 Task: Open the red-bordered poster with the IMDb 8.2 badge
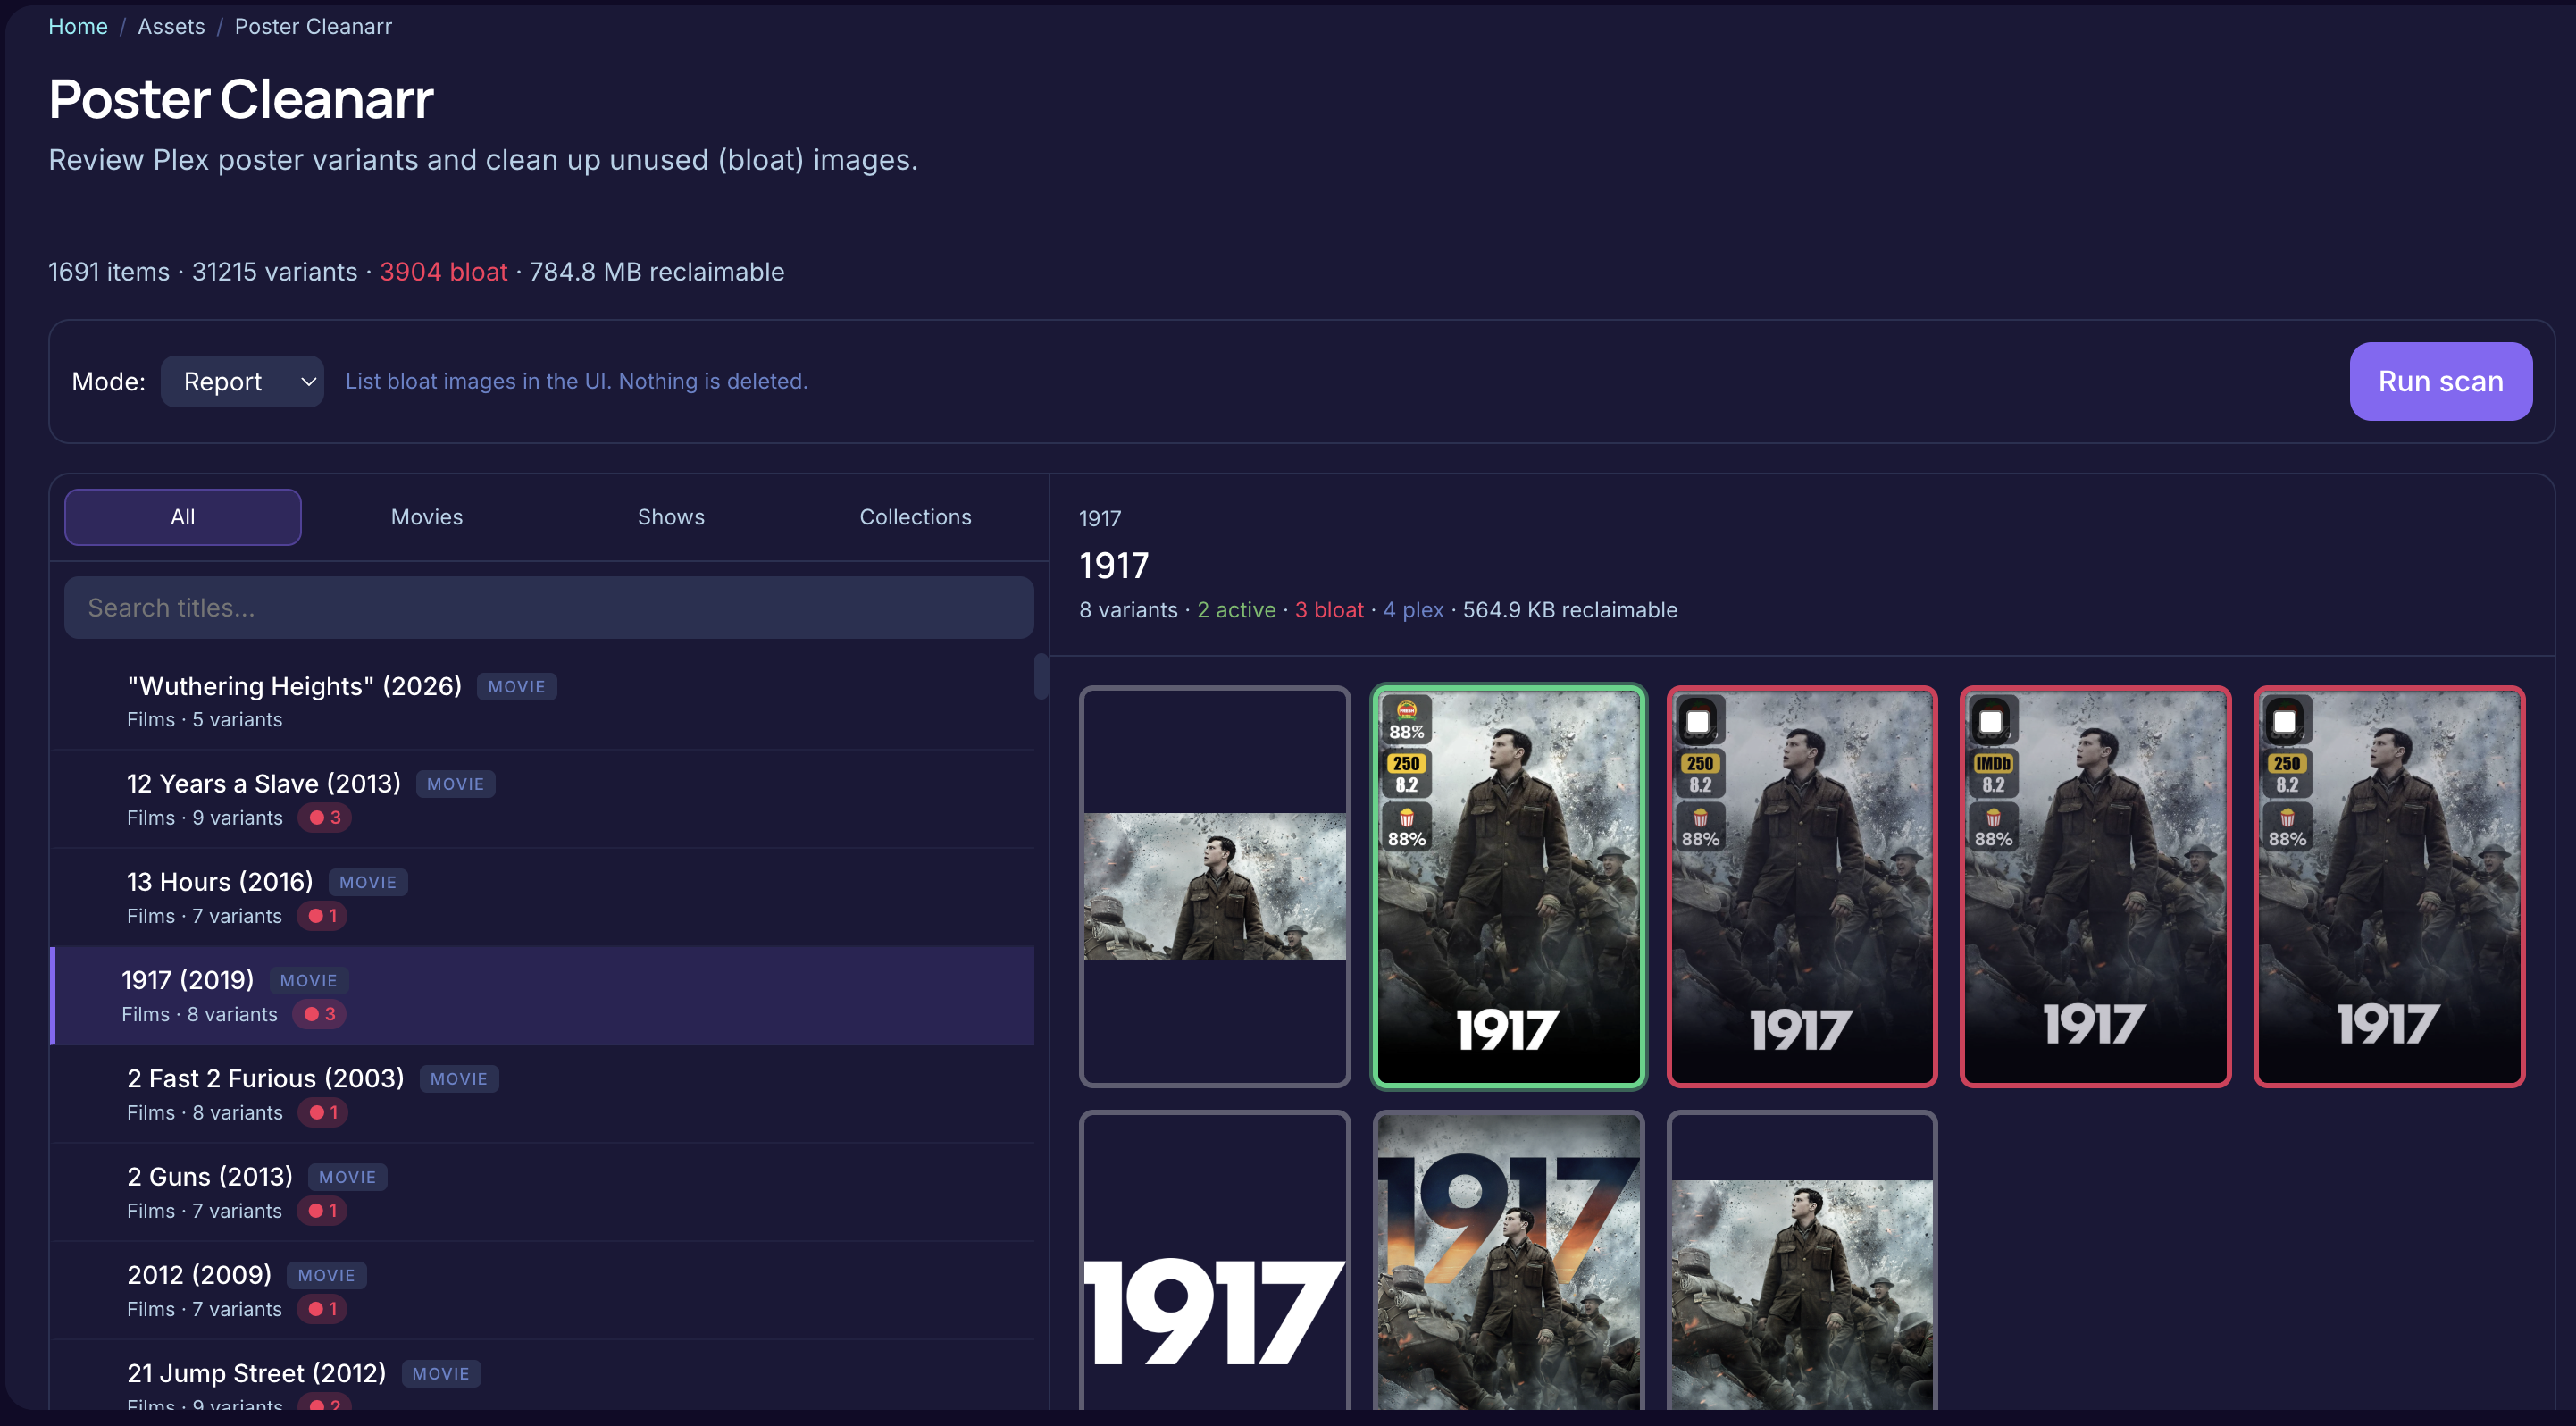pos(2095,886)
